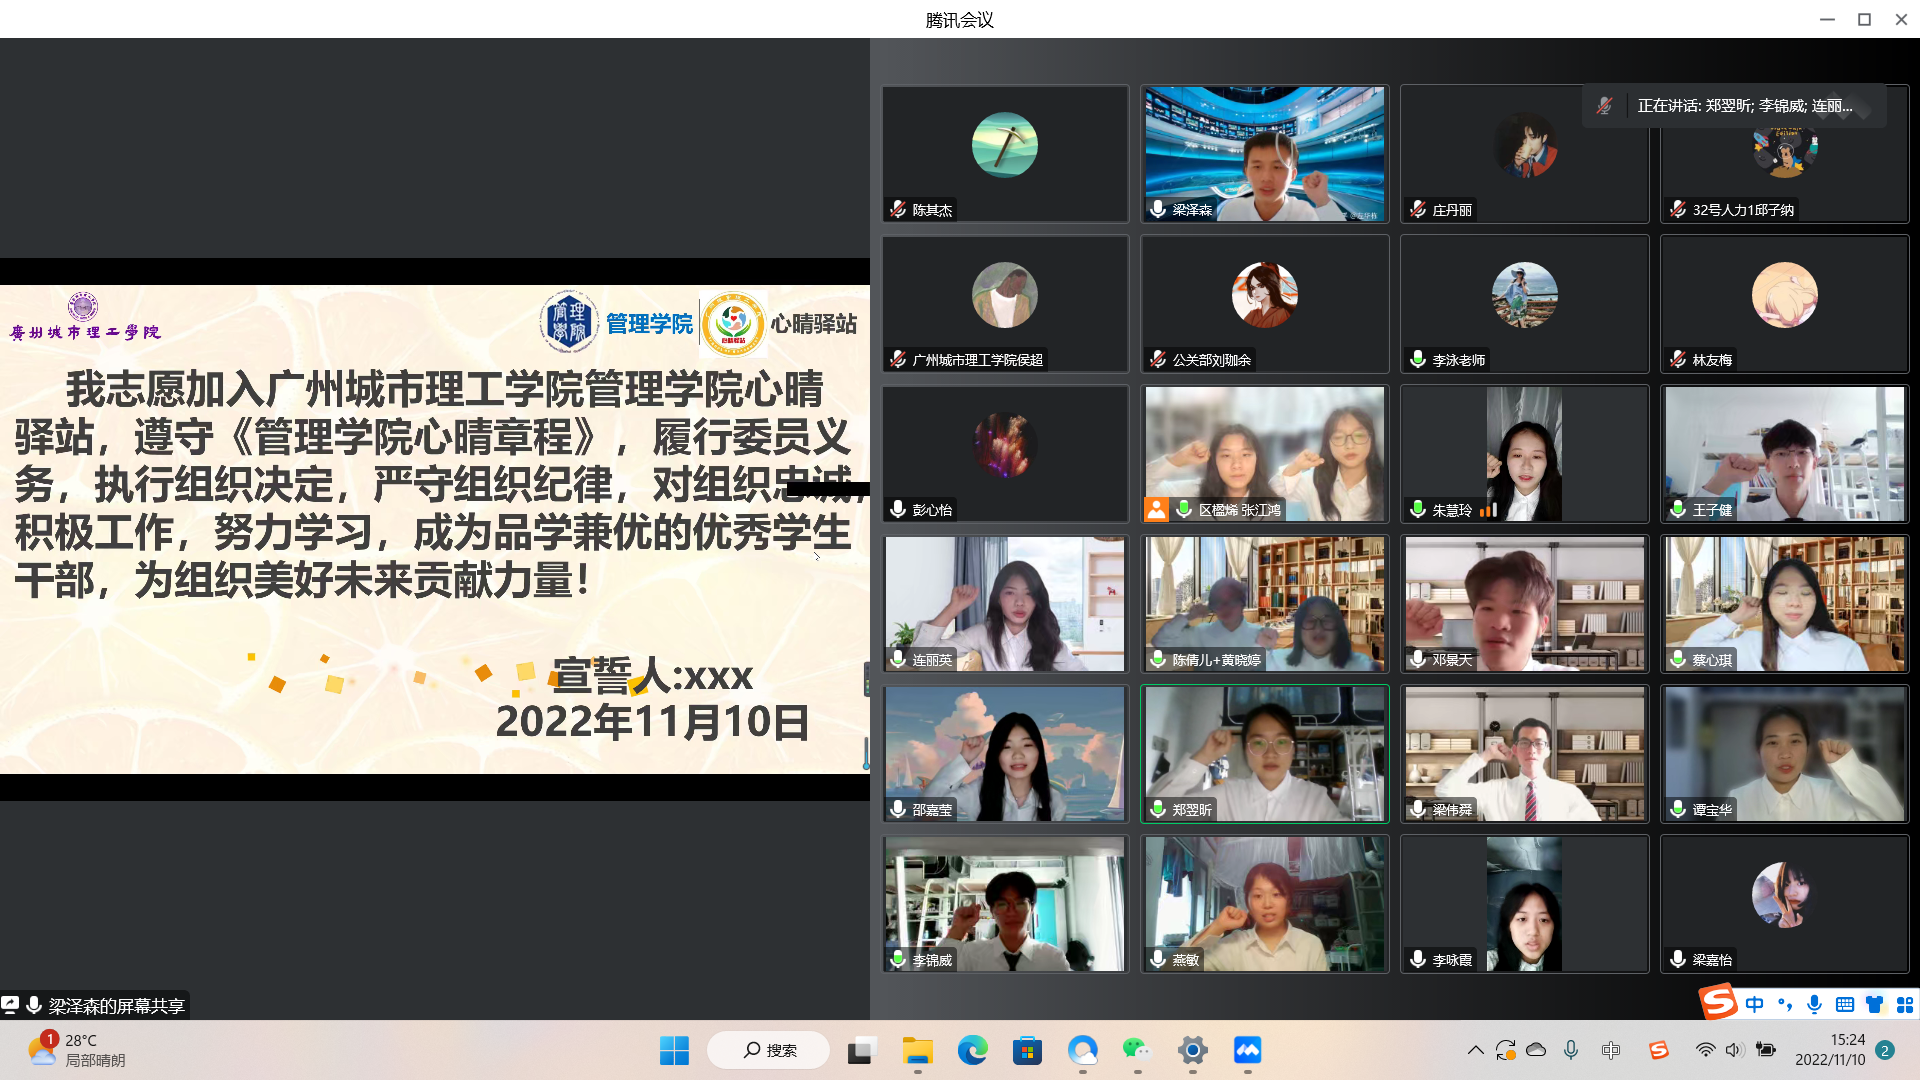Click the taskbar search box
This screenshot has height=1080, width=1920.
tap(768, 1050)
